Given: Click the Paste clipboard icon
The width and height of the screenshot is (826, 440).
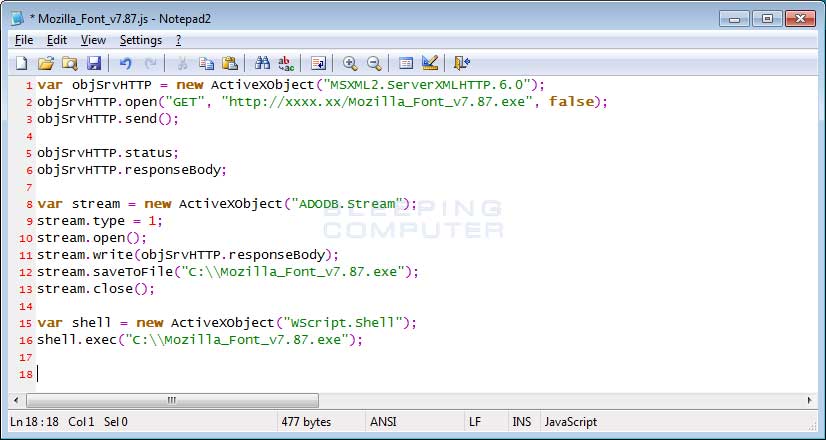Looking at the screenshot, I should [x=230, y=63].
